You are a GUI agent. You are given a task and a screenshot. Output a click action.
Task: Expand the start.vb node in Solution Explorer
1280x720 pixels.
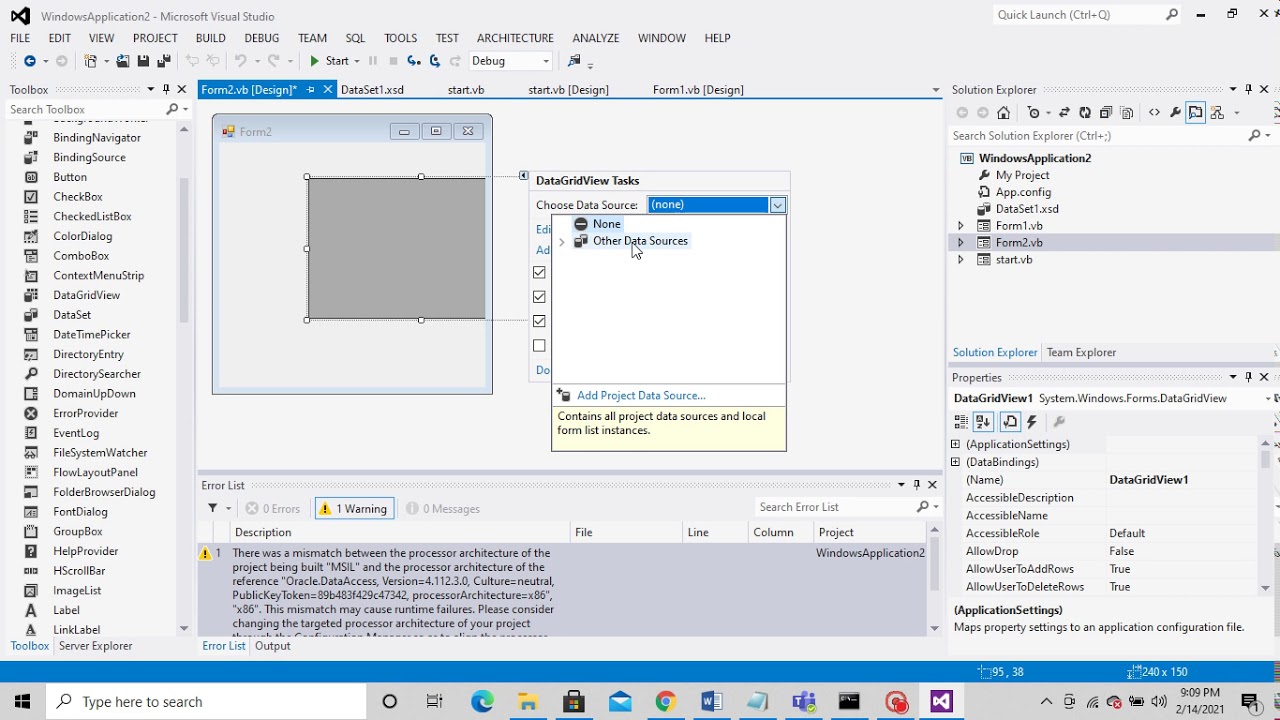961,260
